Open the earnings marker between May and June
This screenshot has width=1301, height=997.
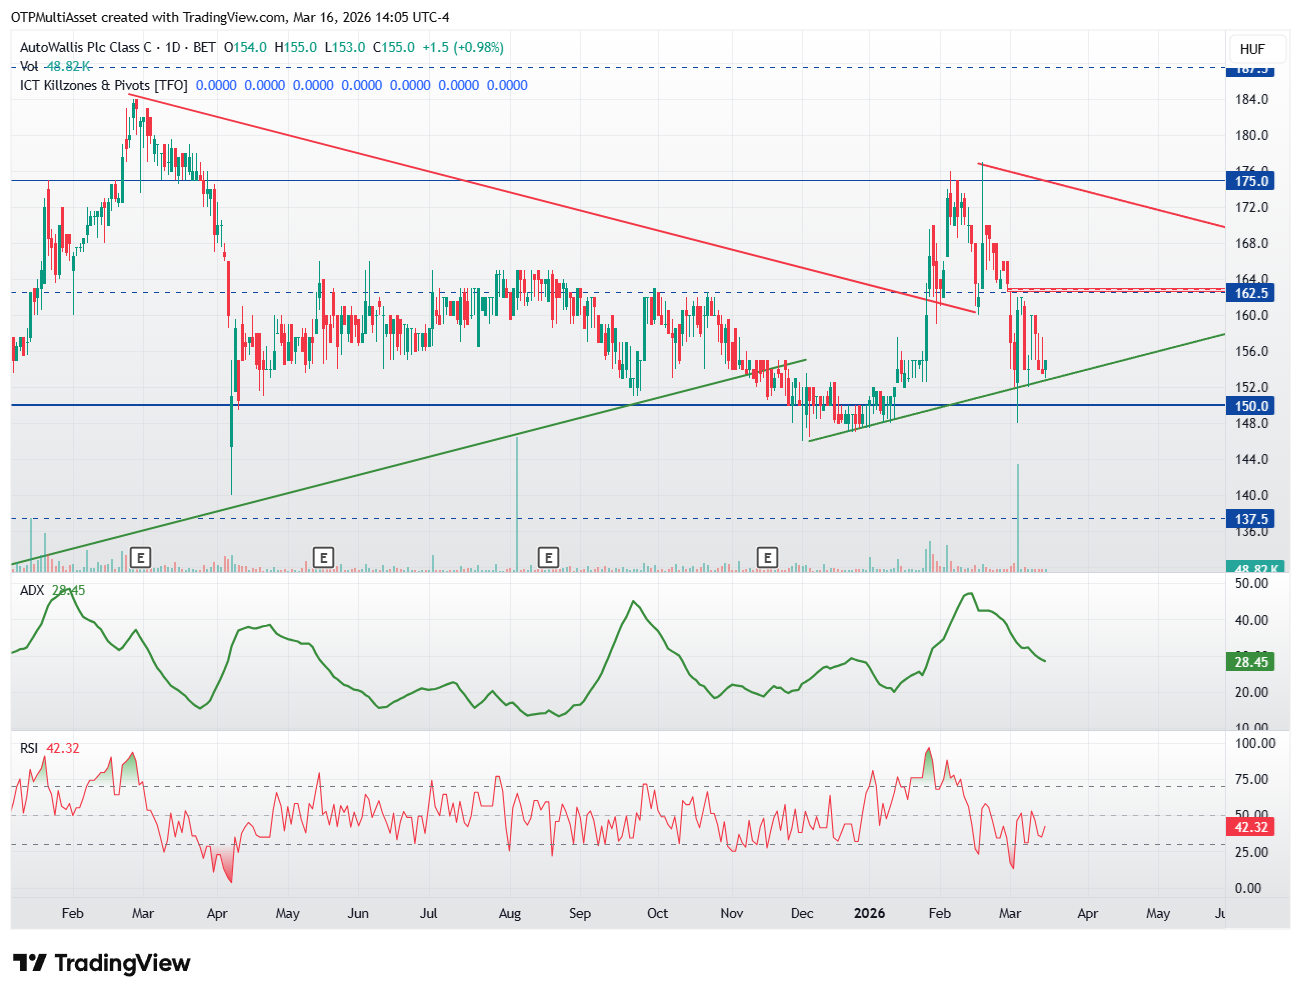[323, 557]
